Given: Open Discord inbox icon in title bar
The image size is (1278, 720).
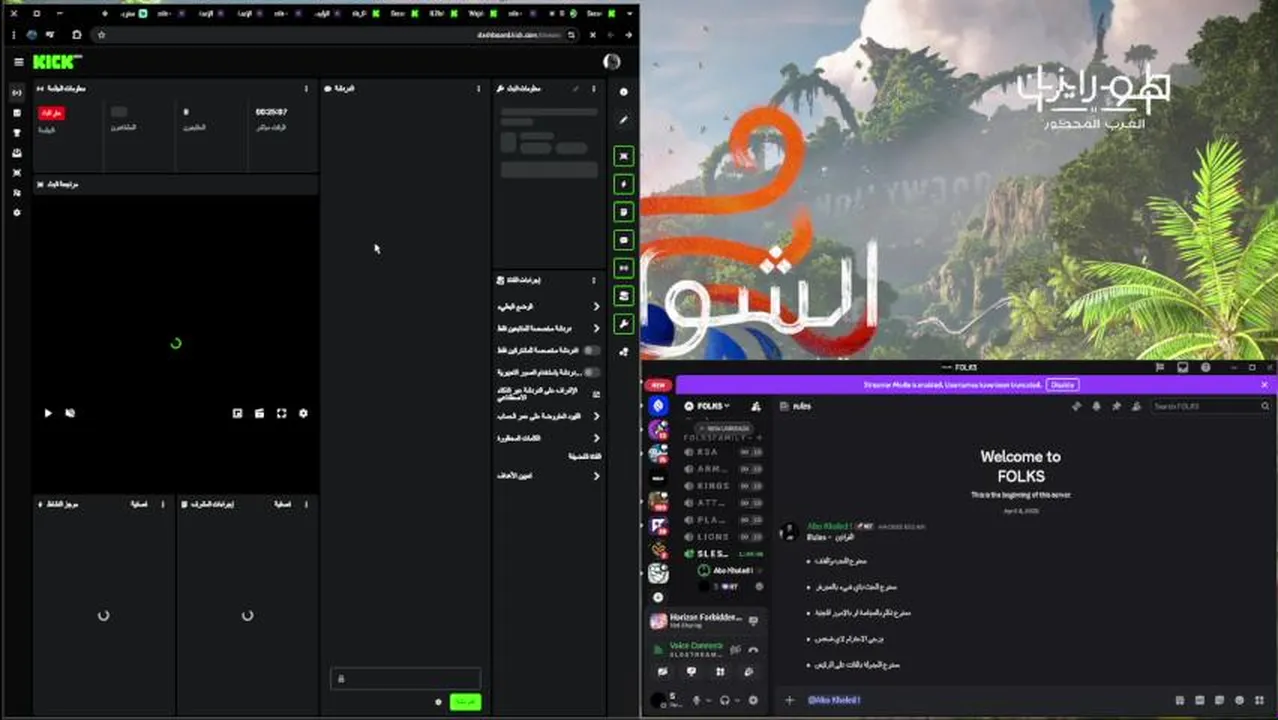Looking at the screenshot, I should pos(1182,368).
